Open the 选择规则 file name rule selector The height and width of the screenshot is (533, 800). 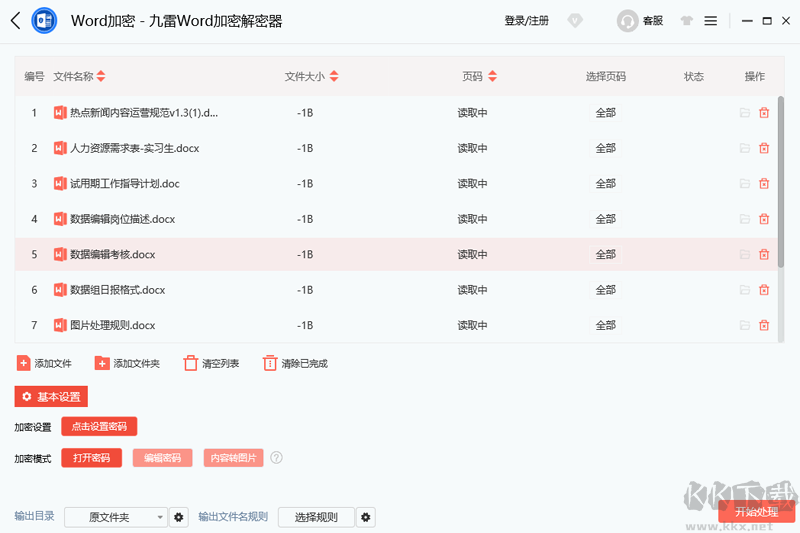tap(316, 517)
